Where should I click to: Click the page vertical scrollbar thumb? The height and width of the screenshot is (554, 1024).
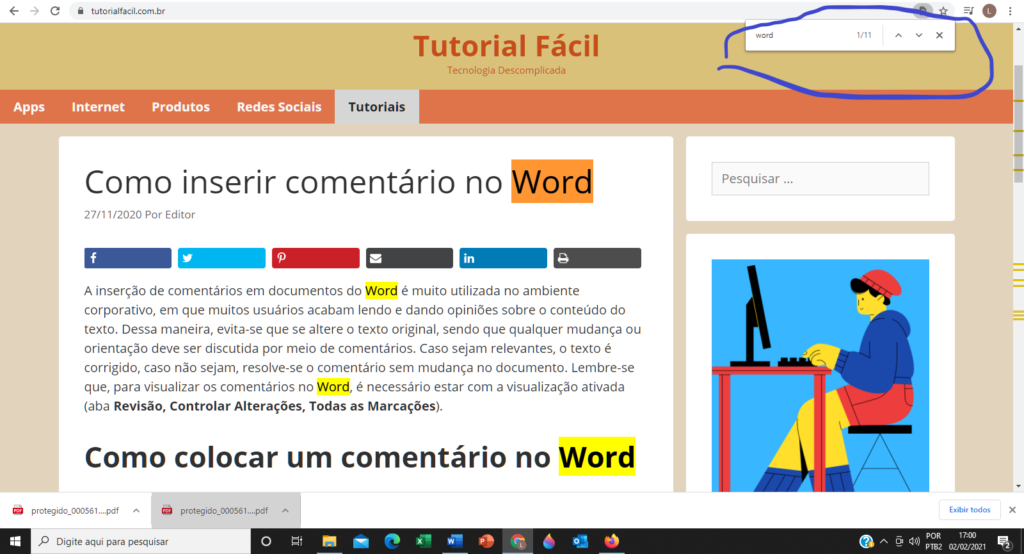pyautogui.click(x=1018, y=124)
